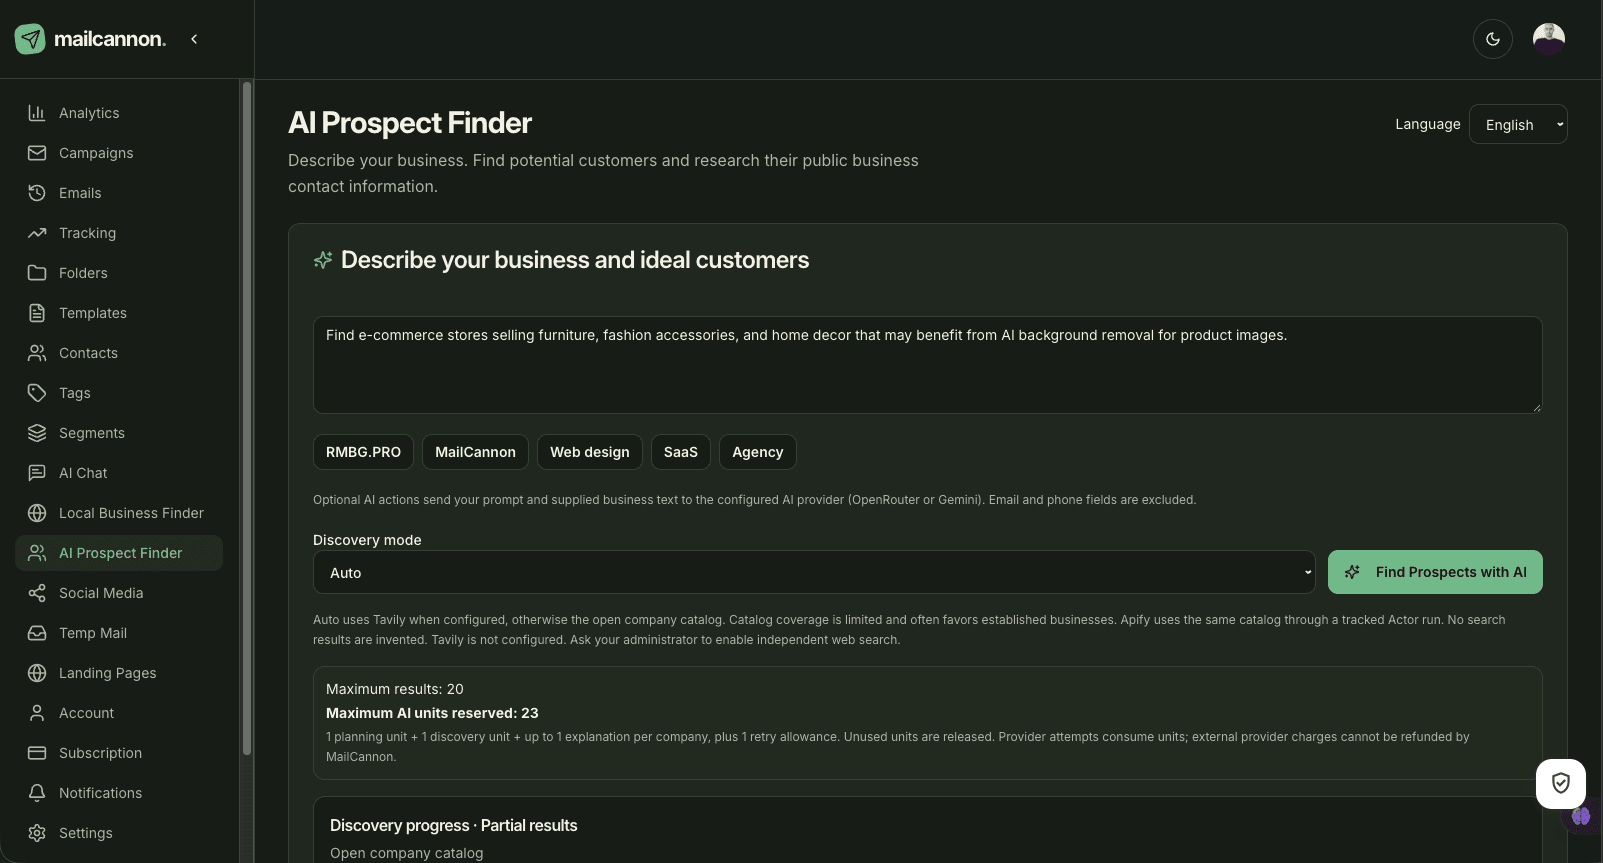Choose the Agency preset chip
Image resolution: width=1603 pixels, height=863 pixels.
pos(758,452)
